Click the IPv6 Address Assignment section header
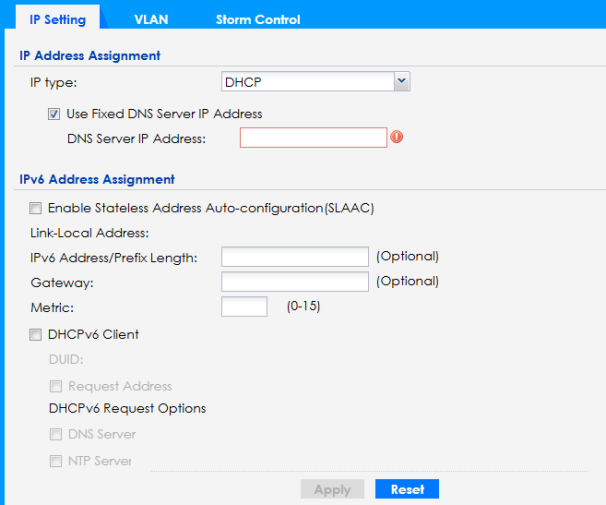 point(97,179)
